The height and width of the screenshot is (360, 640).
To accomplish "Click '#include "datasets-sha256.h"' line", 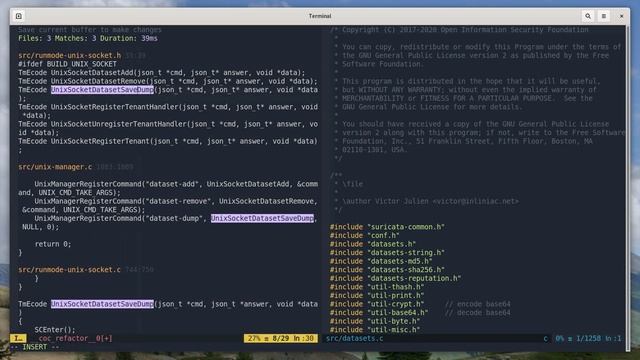I will coord(387,270).
